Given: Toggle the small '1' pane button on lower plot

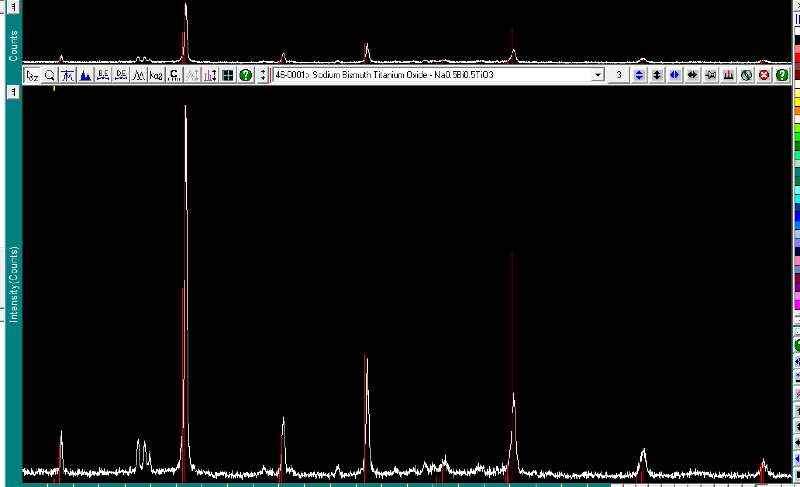Looking at the screenshot, I should pyautogui.click(x=12, y=93).
